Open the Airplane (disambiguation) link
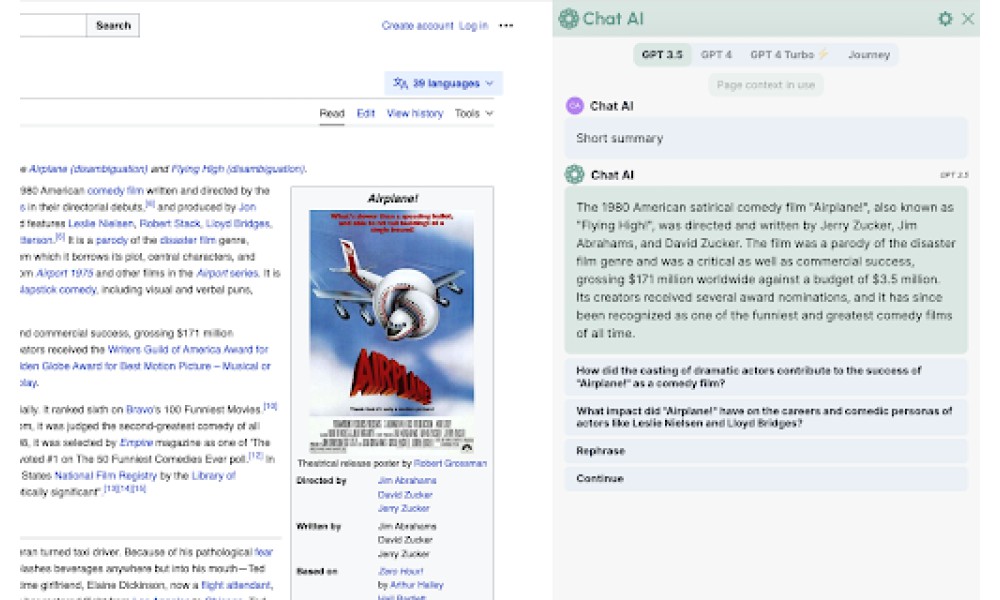 pos(88,169)
